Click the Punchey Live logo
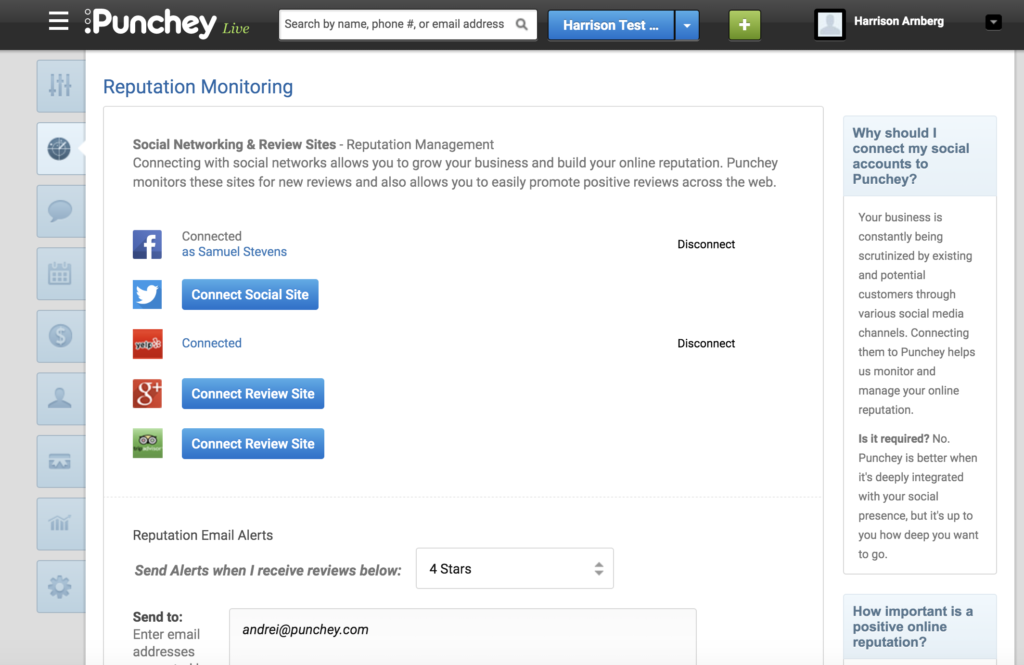The height and width of the screenshot is (665, 1024). [x=167, y=23]
